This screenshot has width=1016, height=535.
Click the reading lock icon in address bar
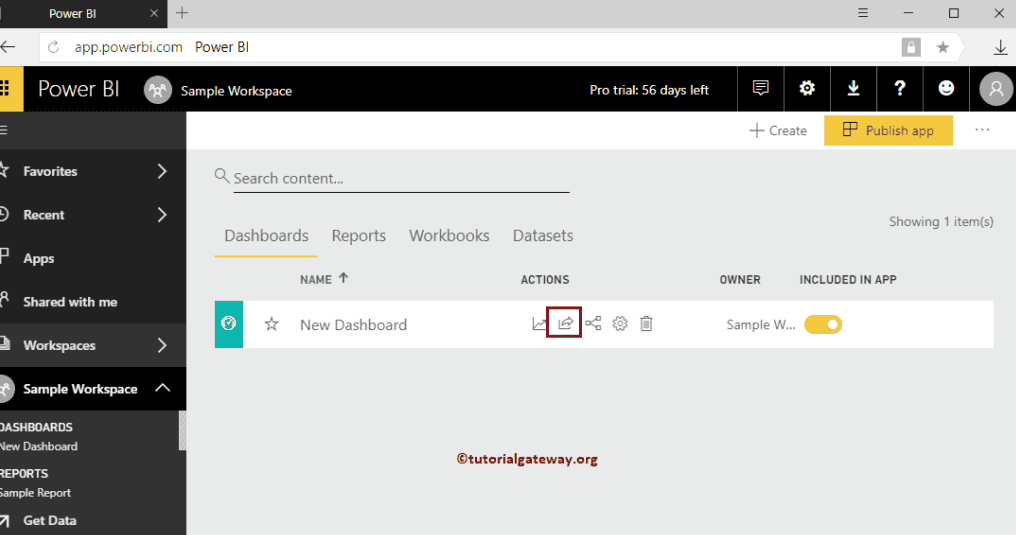(x=911, y=47)
